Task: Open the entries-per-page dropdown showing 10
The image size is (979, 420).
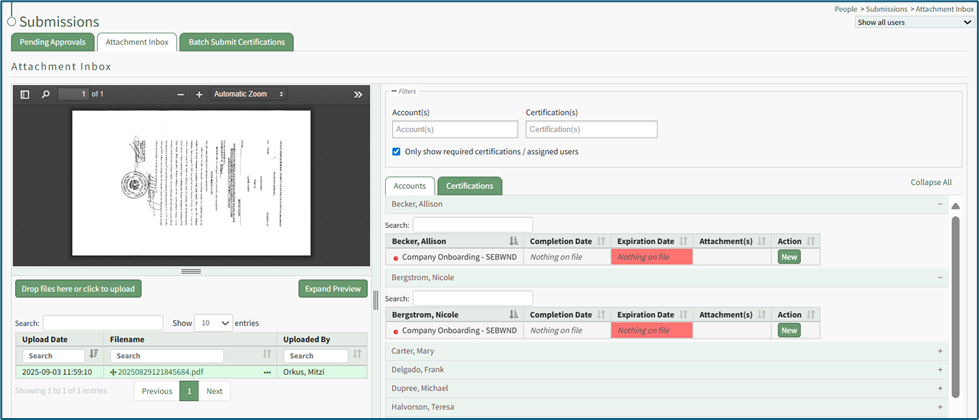Action: pos(211,323)
